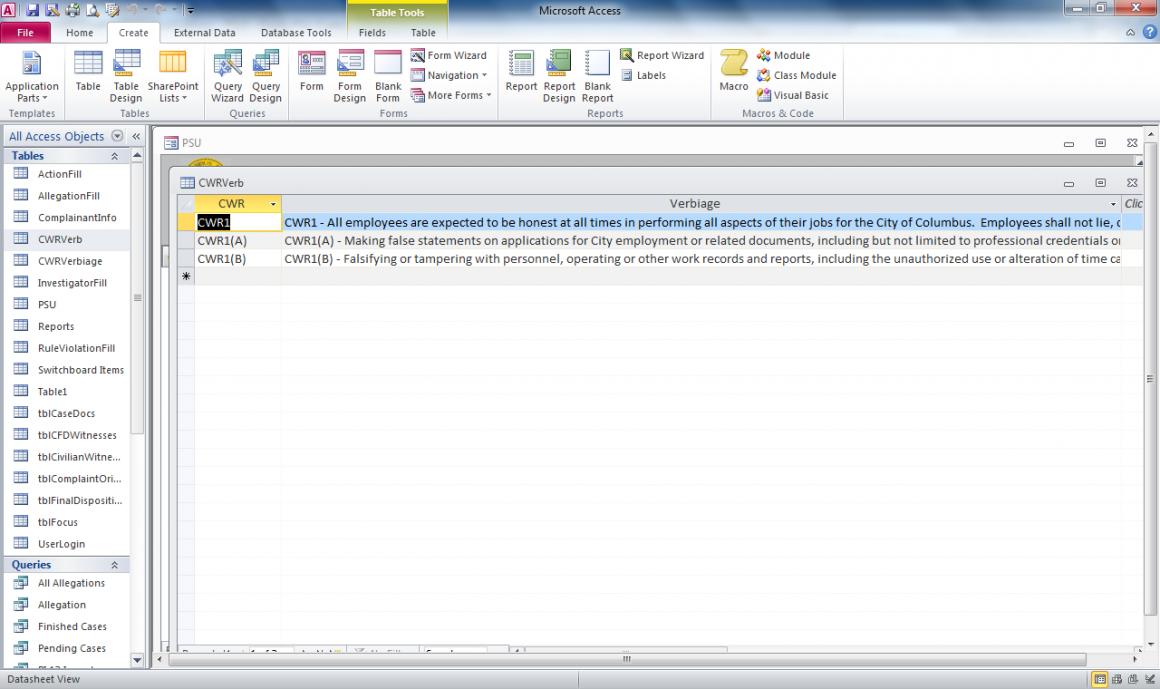The height and width of the screenshot is (689, 1160).
Task: Collapse the Queries group
Action: point(115,565)
